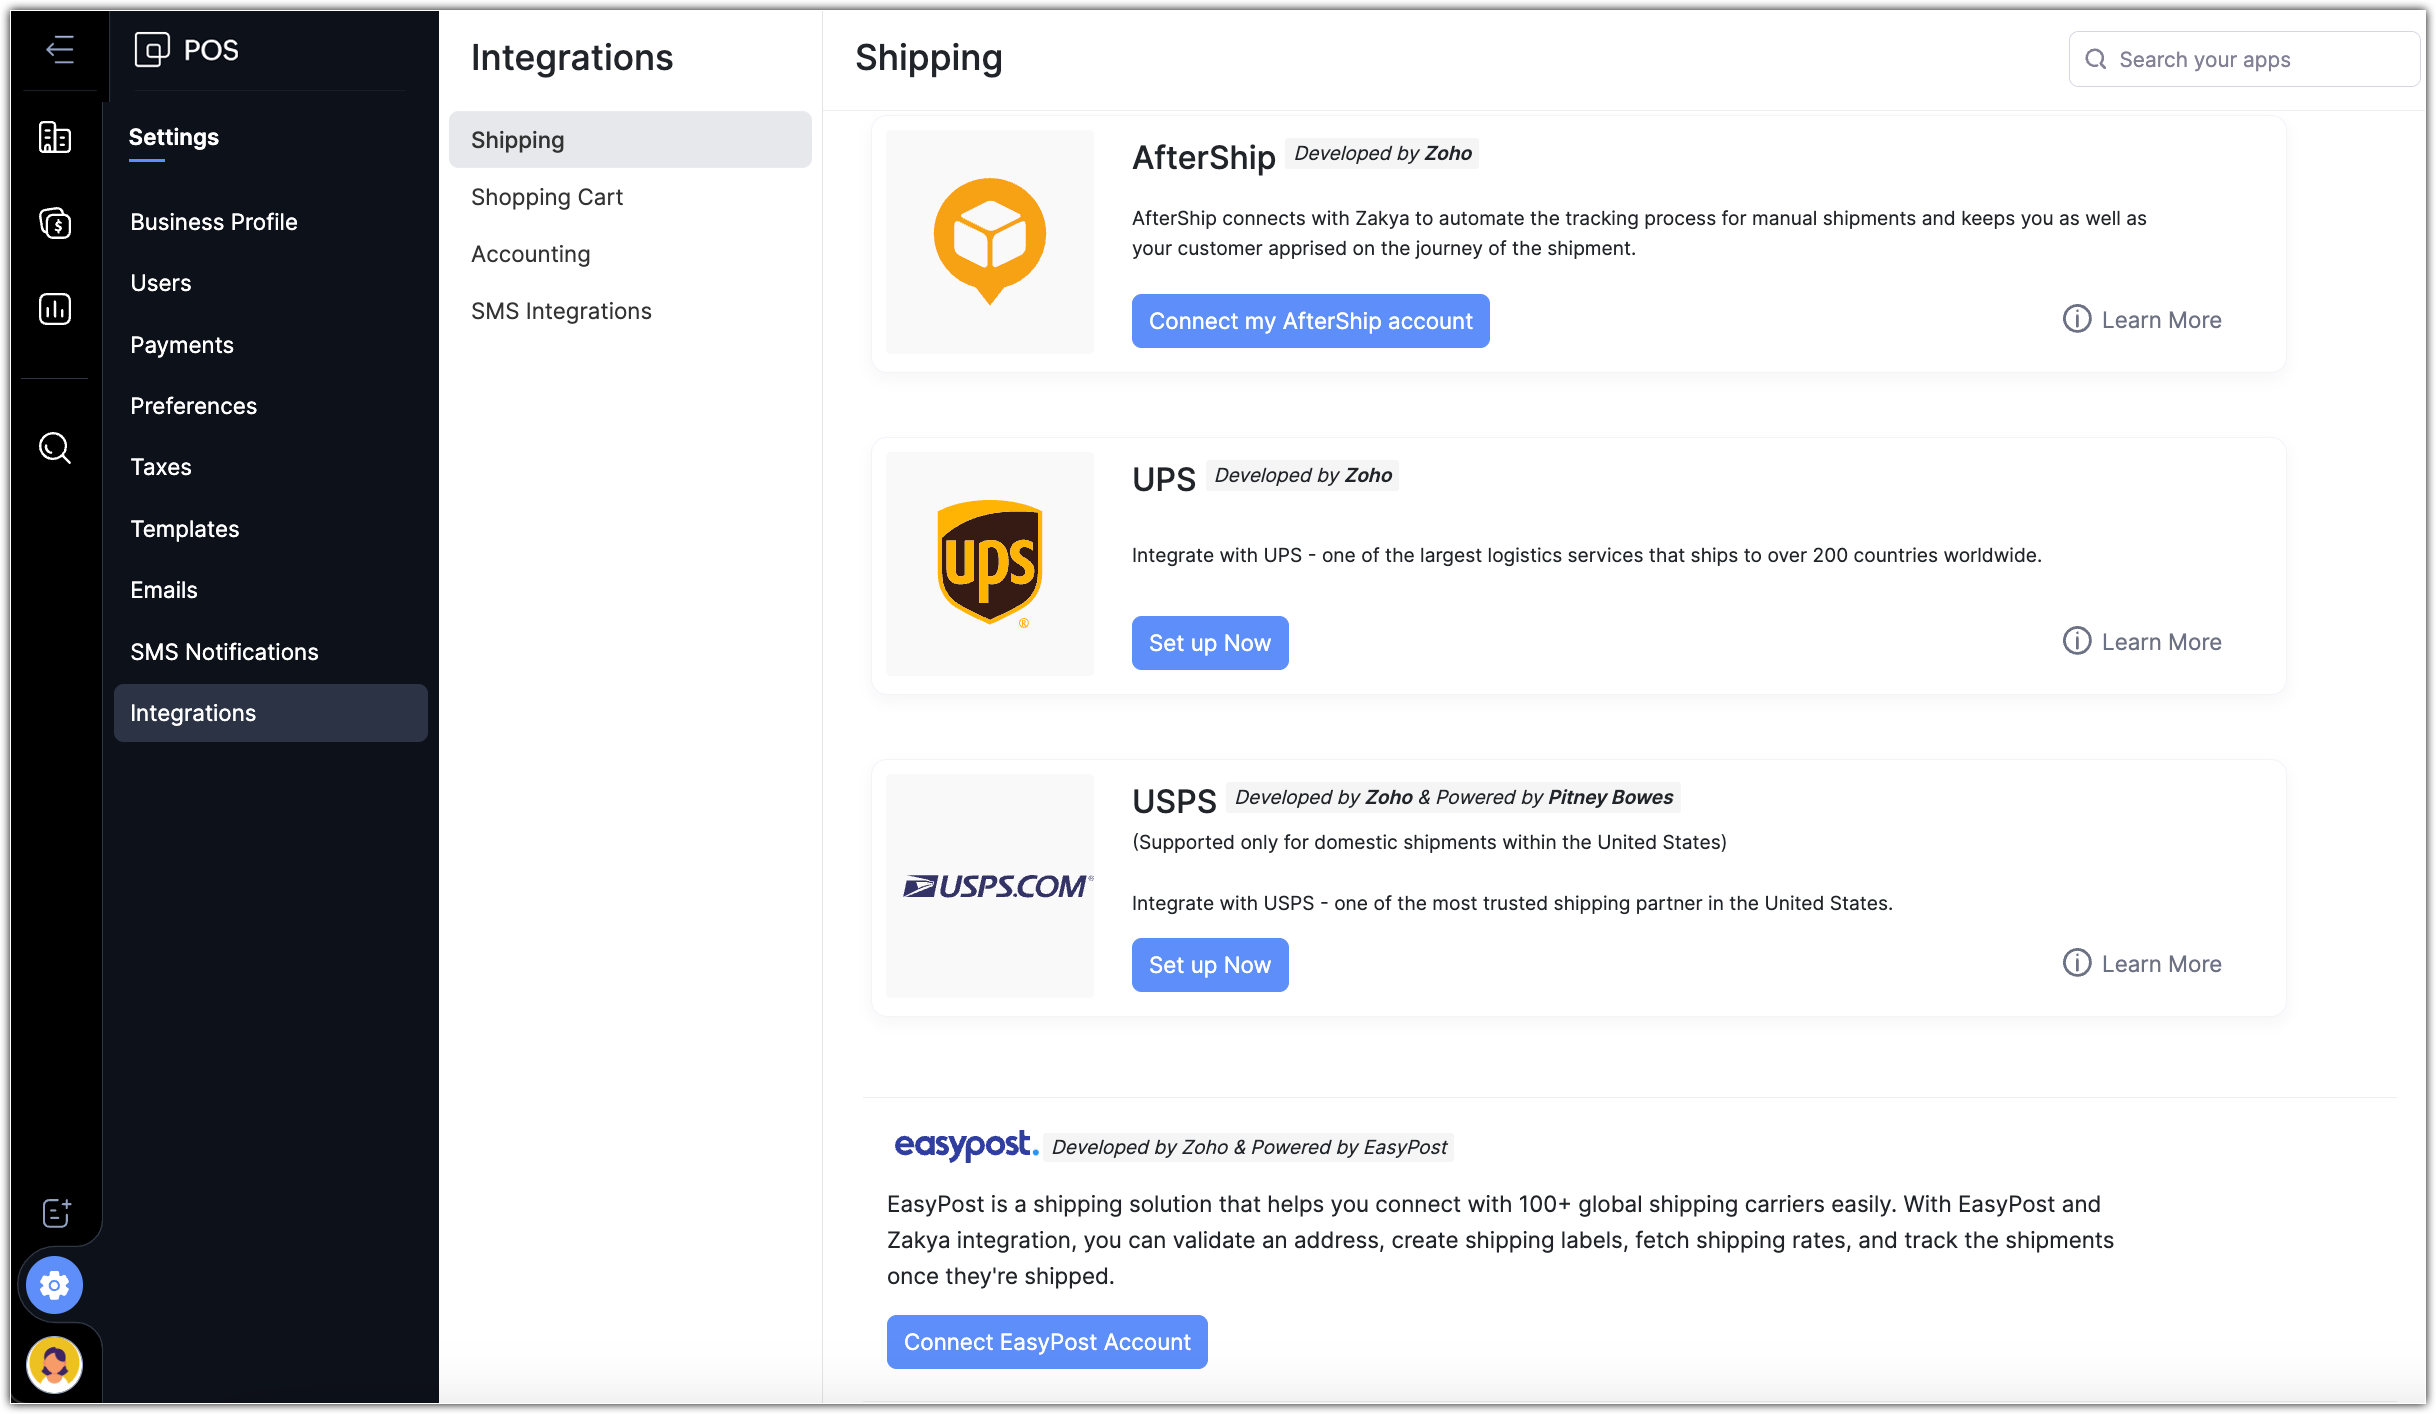Click the settings gear icon
Screen dimensions: 2436x1414
[55, 1285]
